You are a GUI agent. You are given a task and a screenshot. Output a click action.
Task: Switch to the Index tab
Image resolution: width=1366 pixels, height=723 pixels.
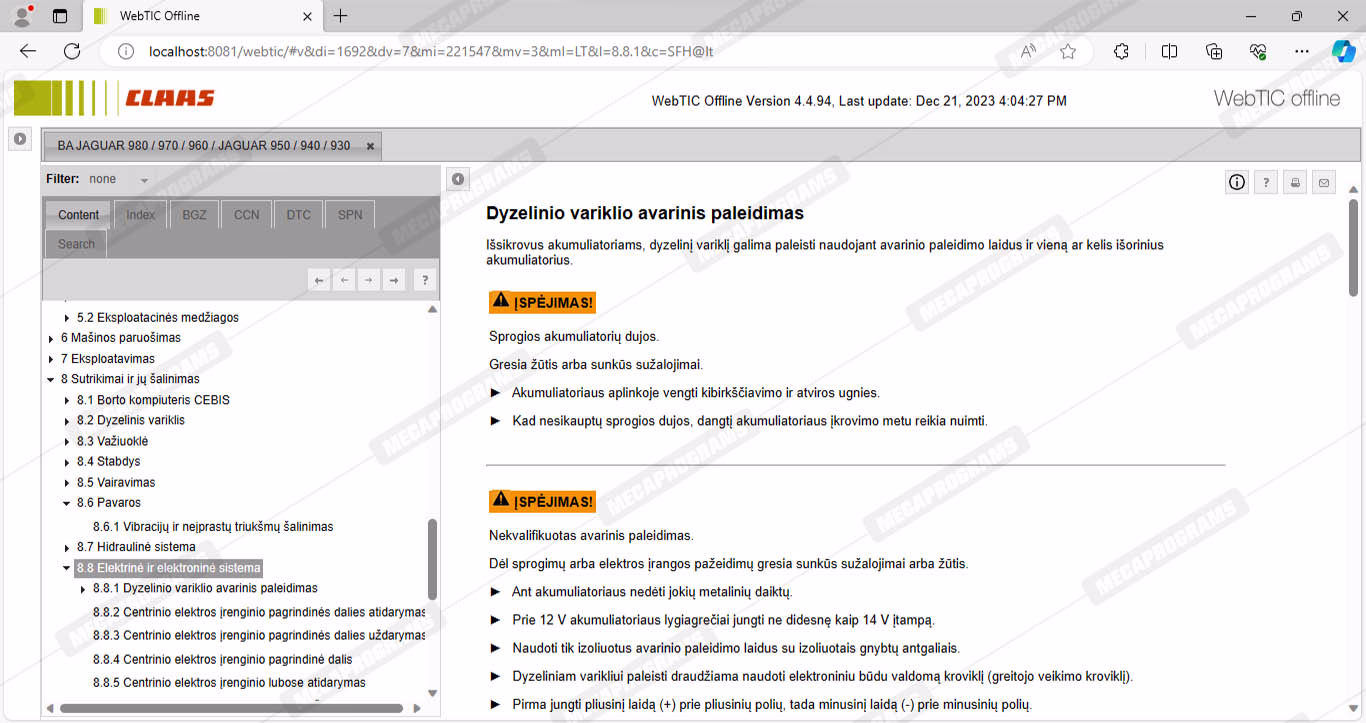coord(140,215)
